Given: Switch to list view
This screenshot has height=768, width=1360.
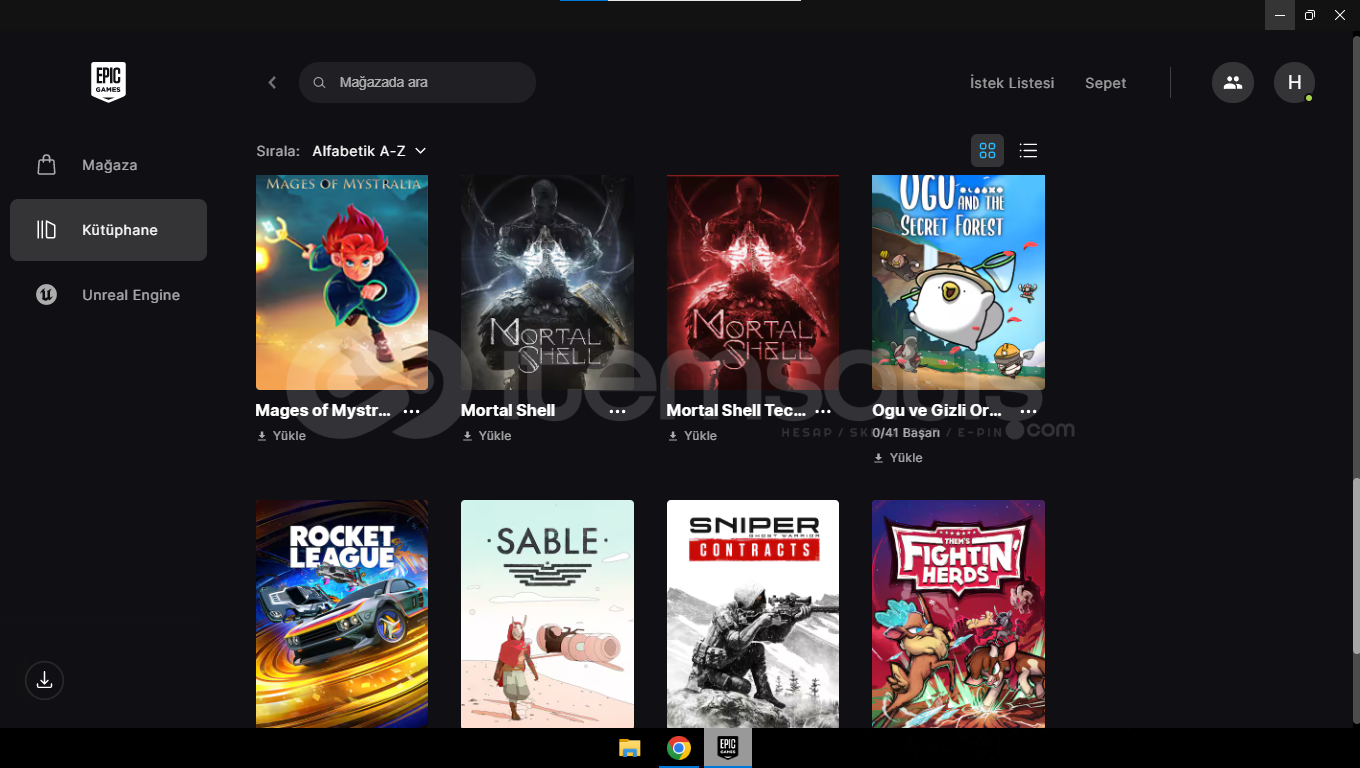Looking at the screenshot, I should click(1028, 151).
